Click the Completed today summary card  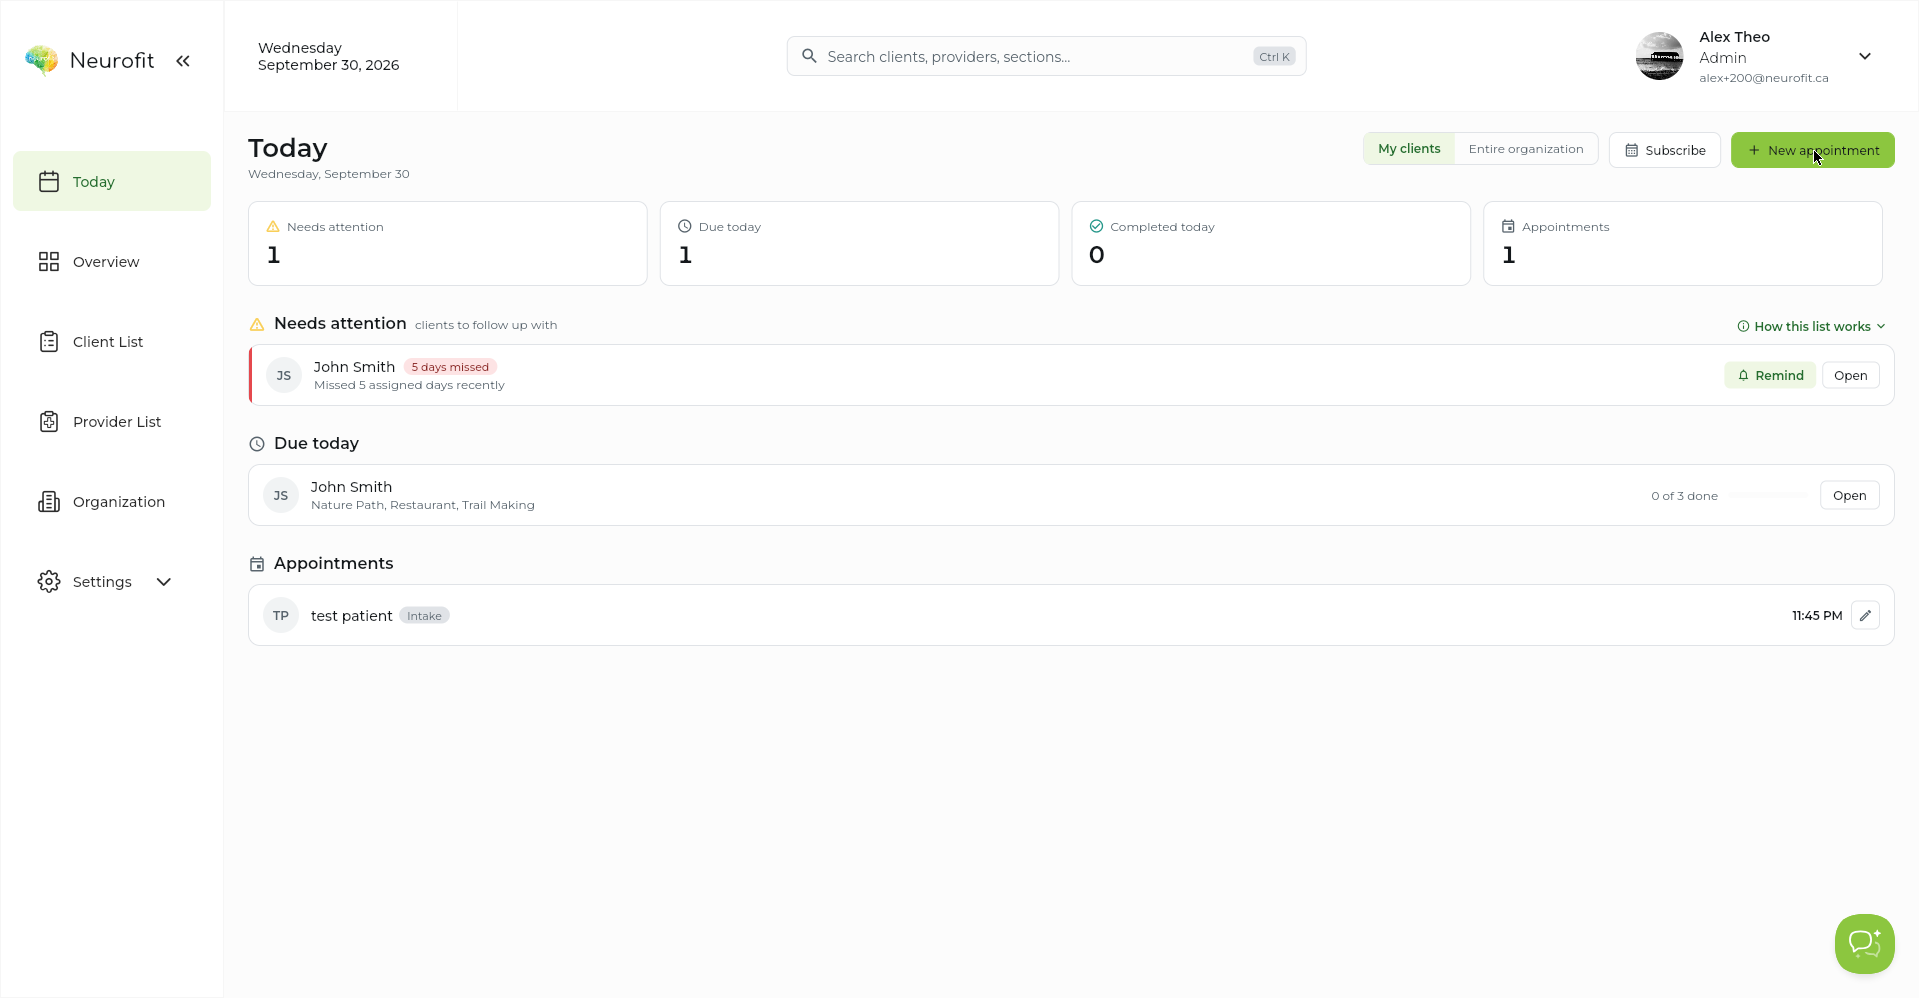(1271, 243)
